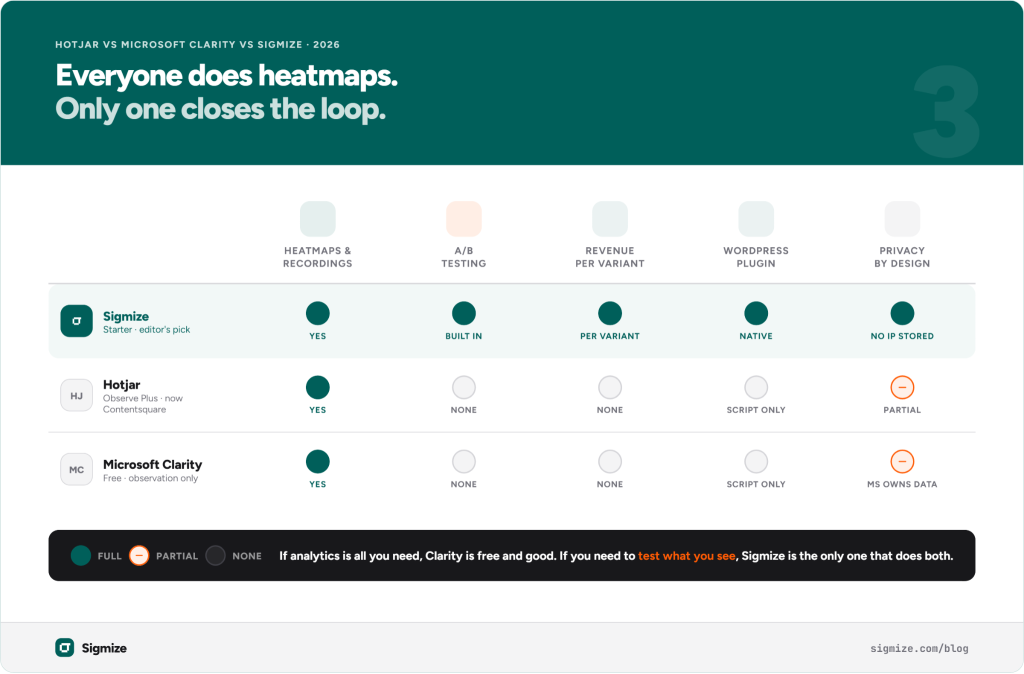1024x674 pixels.
Task: Click the 'FULL' legend label
Action: point(110,556)
